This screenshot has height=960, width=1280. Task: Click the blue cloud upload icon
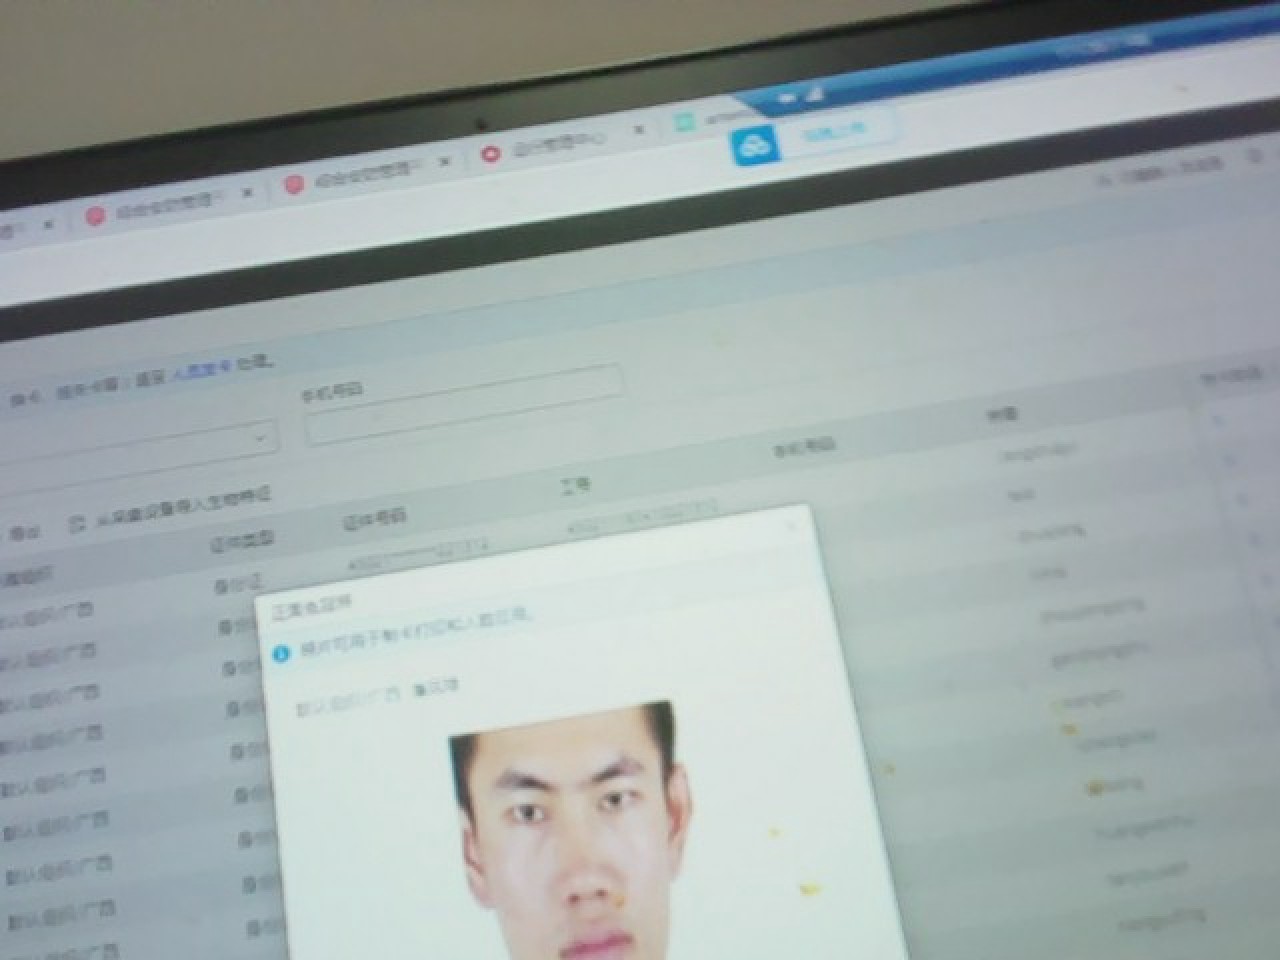[756, 146]
